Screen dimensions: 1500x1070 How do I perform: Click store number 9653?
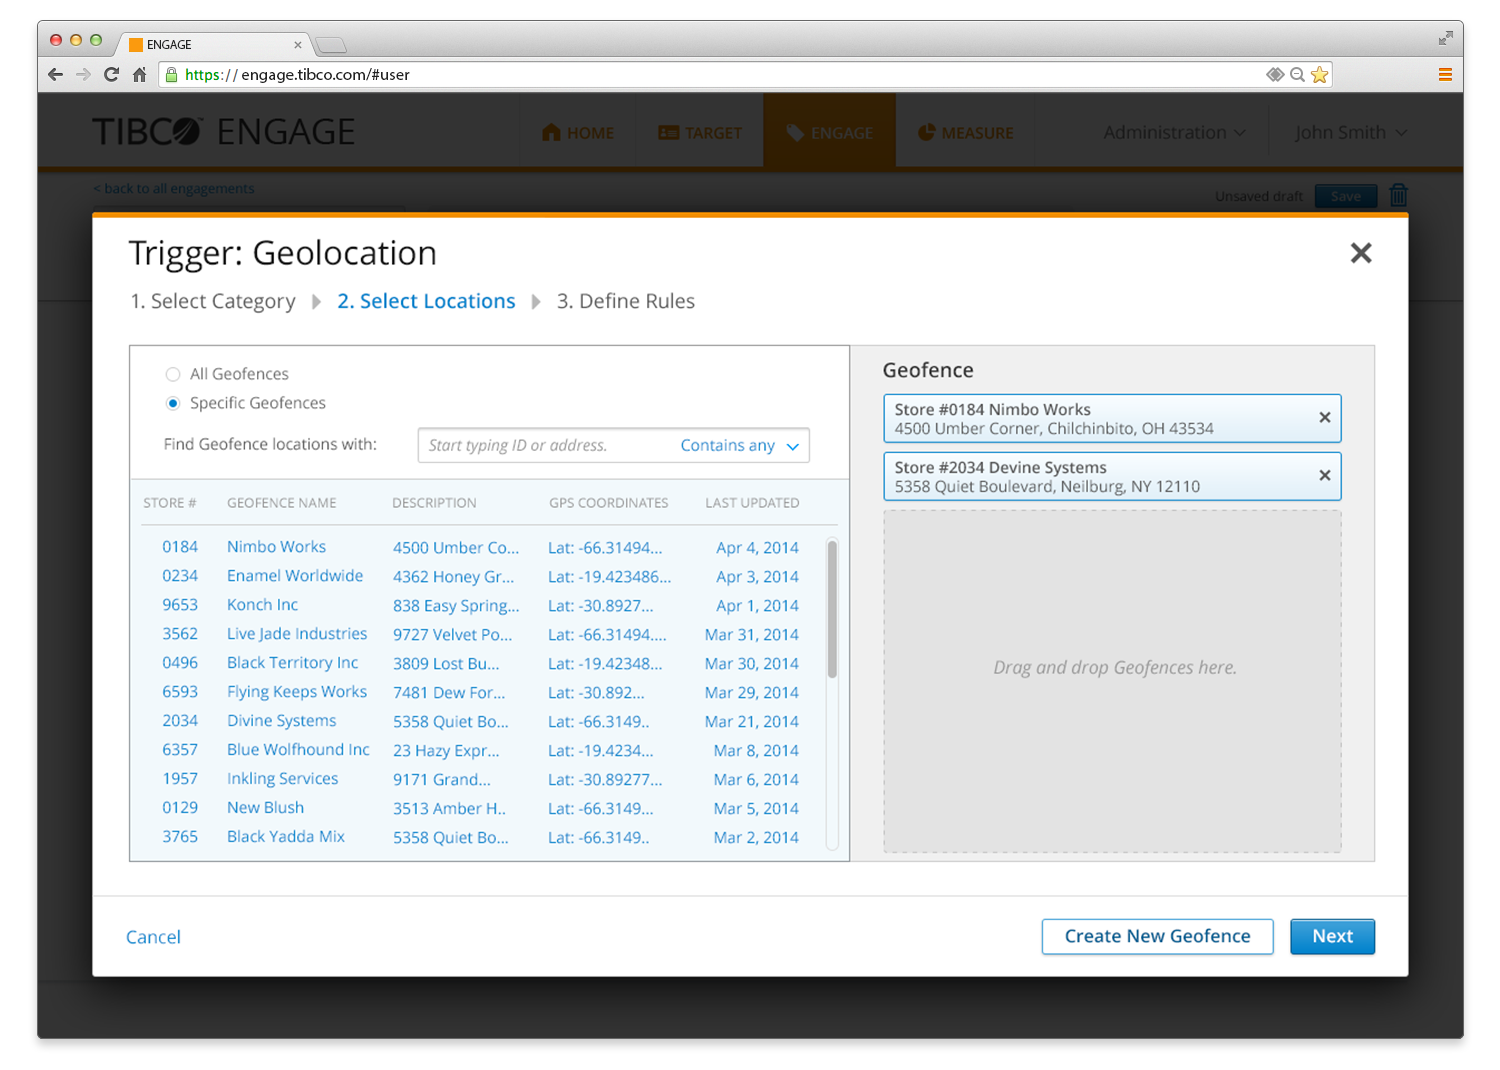pos(180,605)
